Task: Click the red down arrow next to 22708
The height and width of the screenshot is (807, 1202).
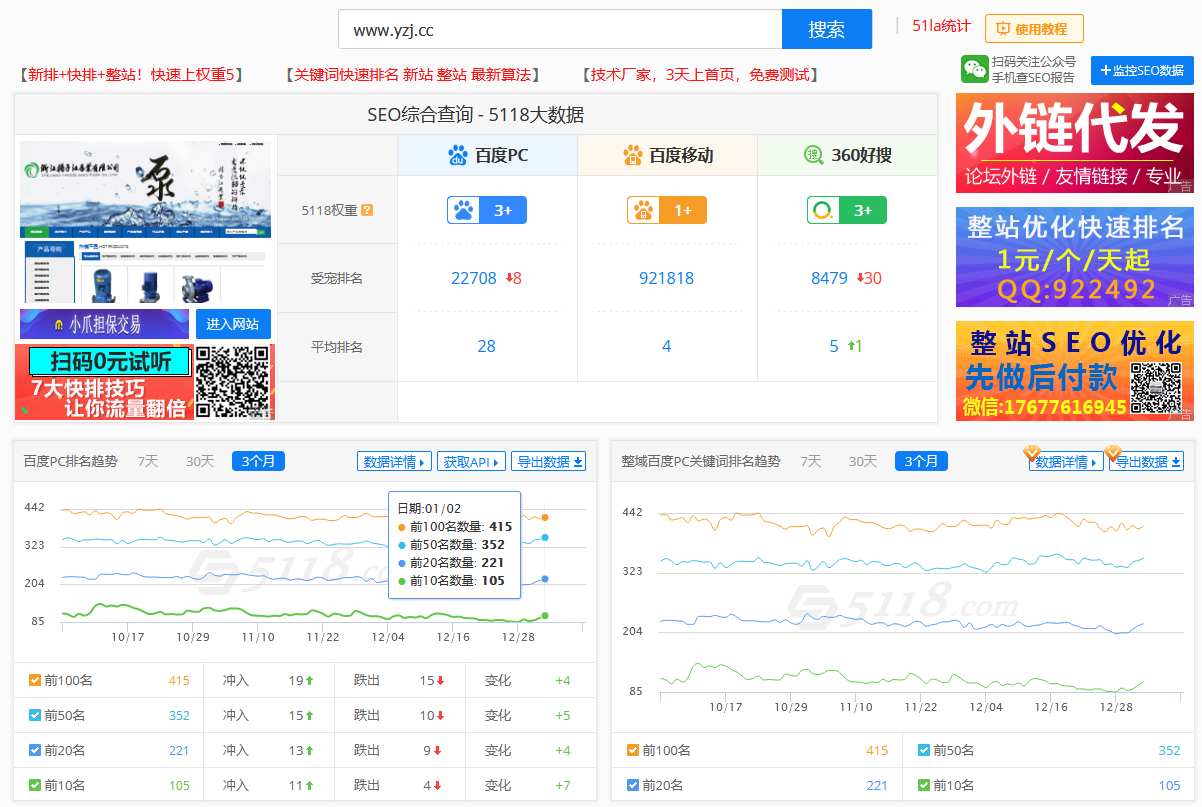Action: pos(508,278)
